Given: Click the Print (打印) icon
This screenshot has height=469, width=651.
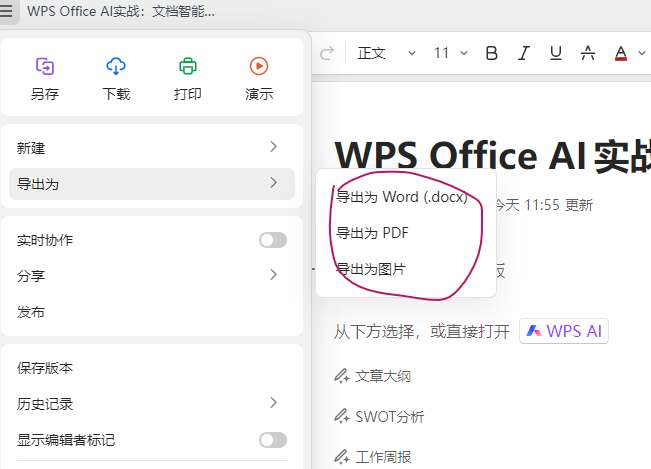Looking at the screenshot, I should (x=188, y=66).
